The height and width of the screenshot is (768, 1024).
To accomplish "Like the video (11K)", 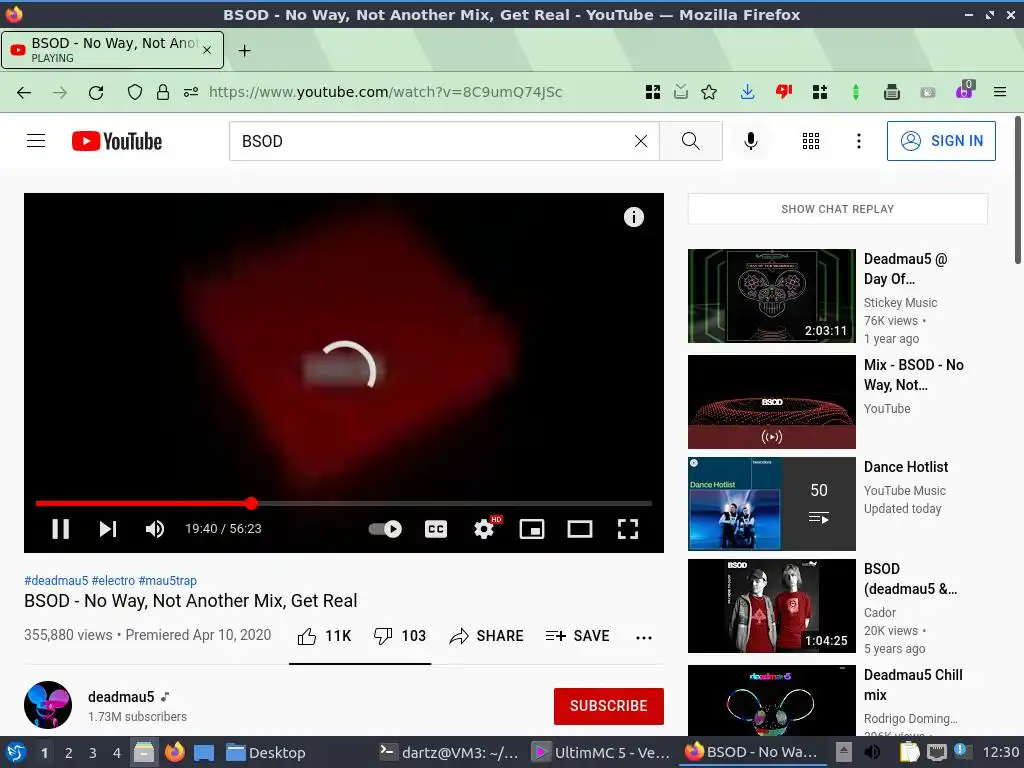I will tap(325, 636).
